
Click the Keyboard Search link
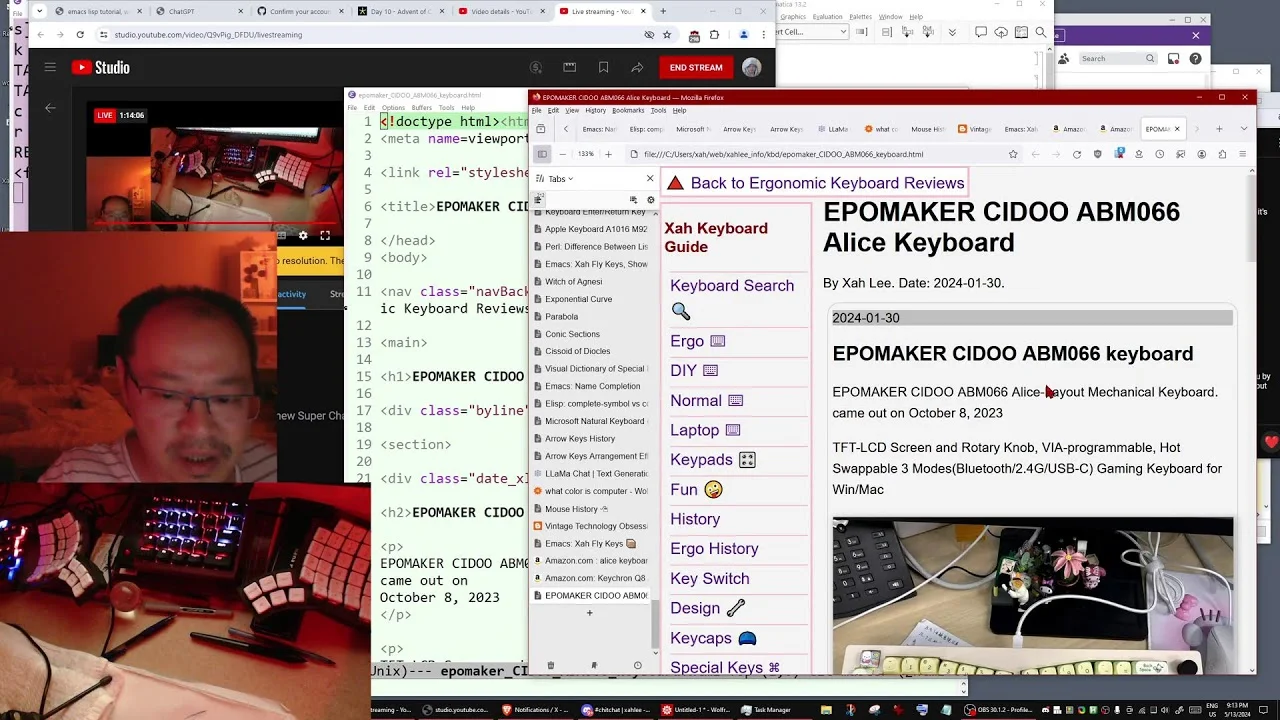pyautogui.click(x=732, y=286)
